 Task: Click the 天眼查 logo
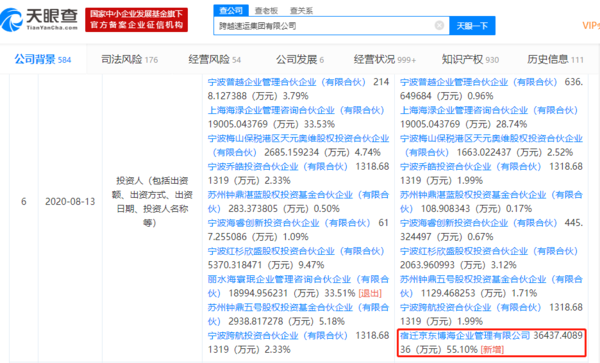tap(39, 19)
